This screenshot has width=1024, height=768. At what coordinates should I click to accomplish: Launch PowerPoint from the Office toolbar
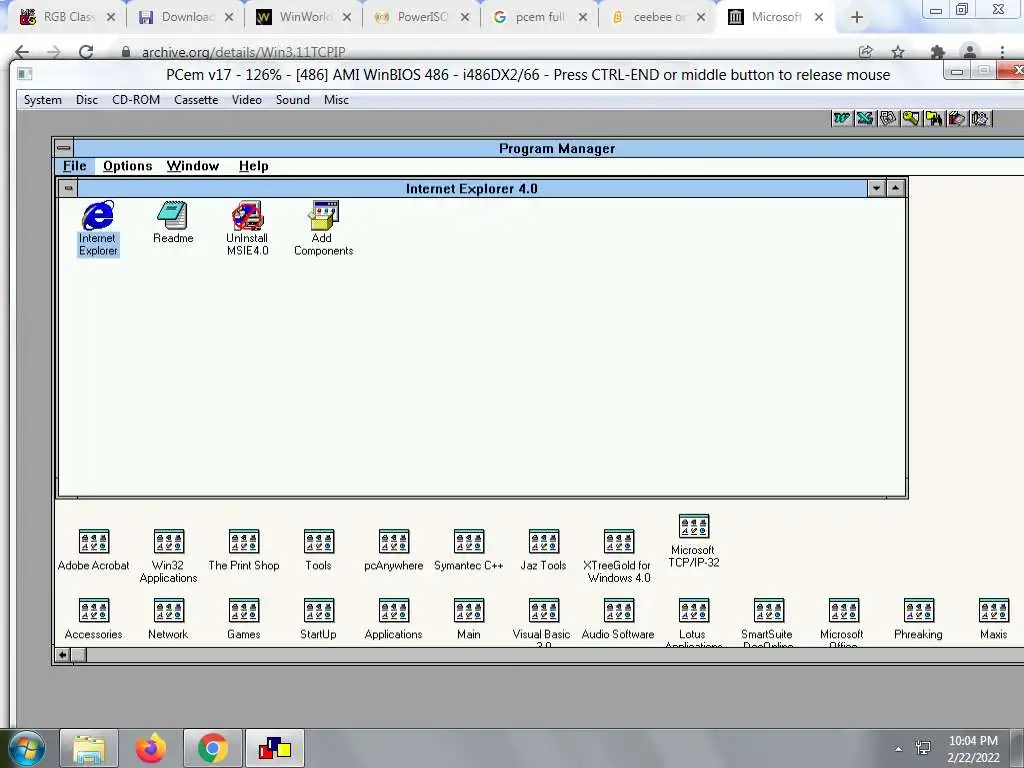888,118
